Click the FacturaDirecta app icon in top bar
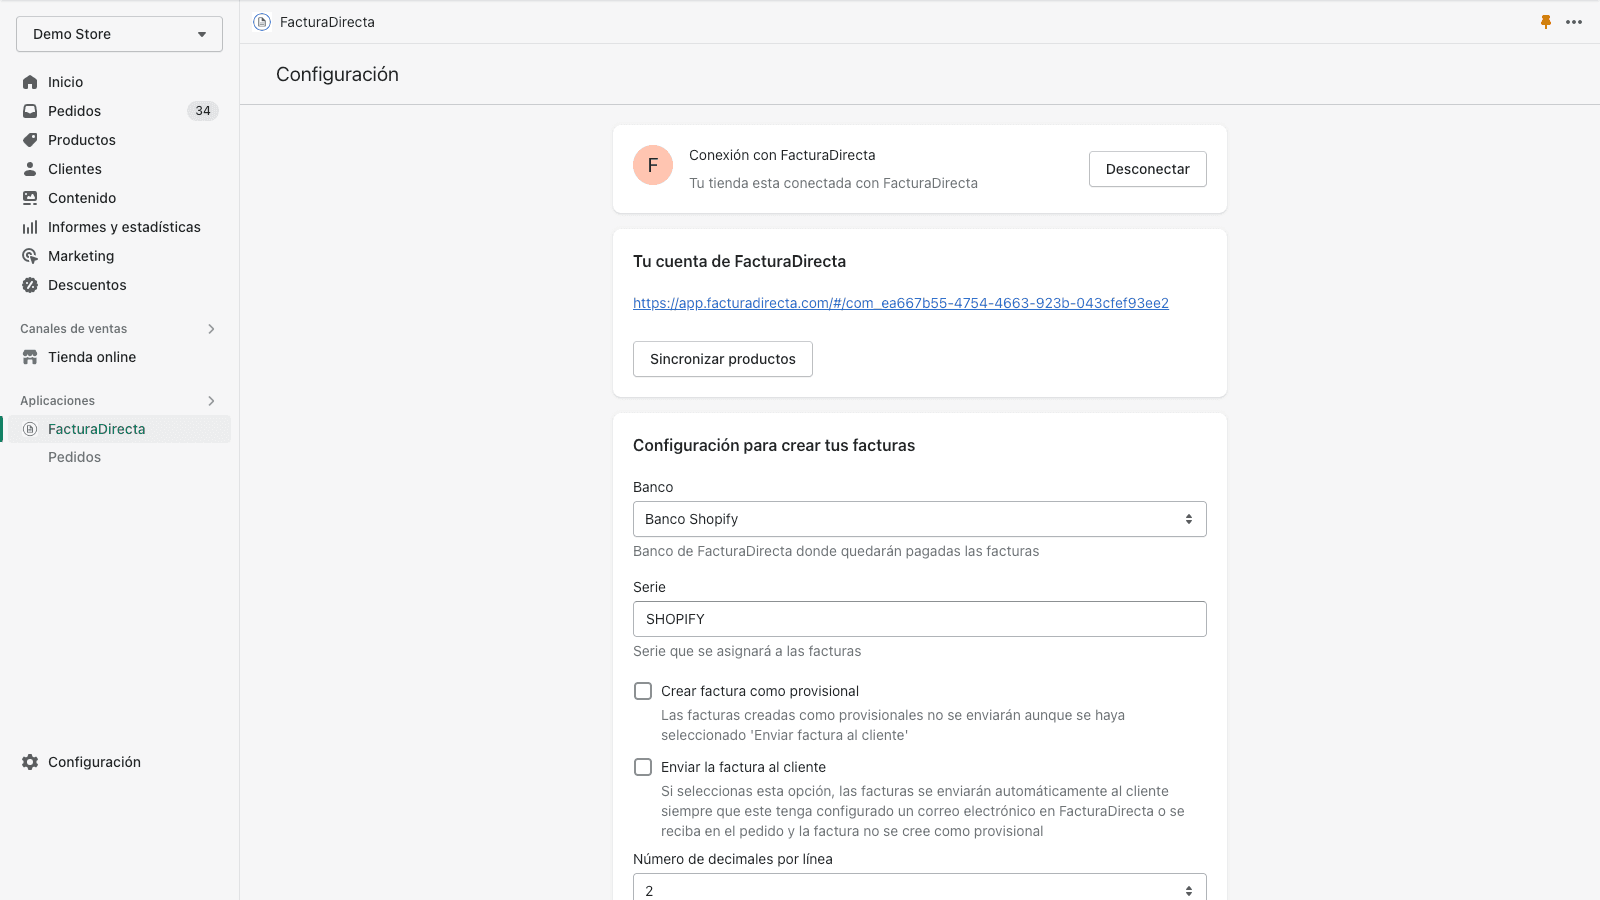 click(x=261, y=21)
